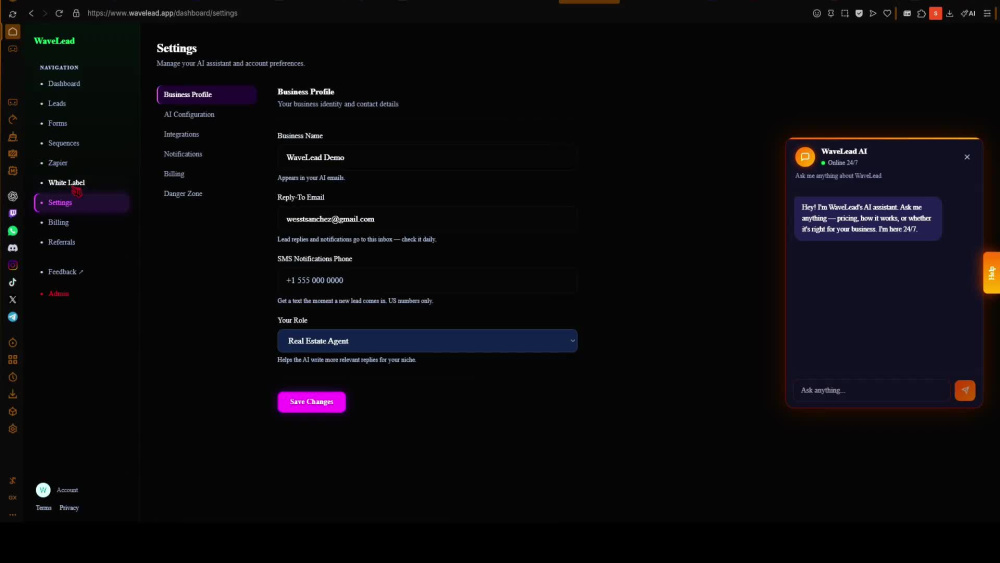1000x563 pixels.
Task: Open the browser easy setup menu icon
Action: click(987, 13)
